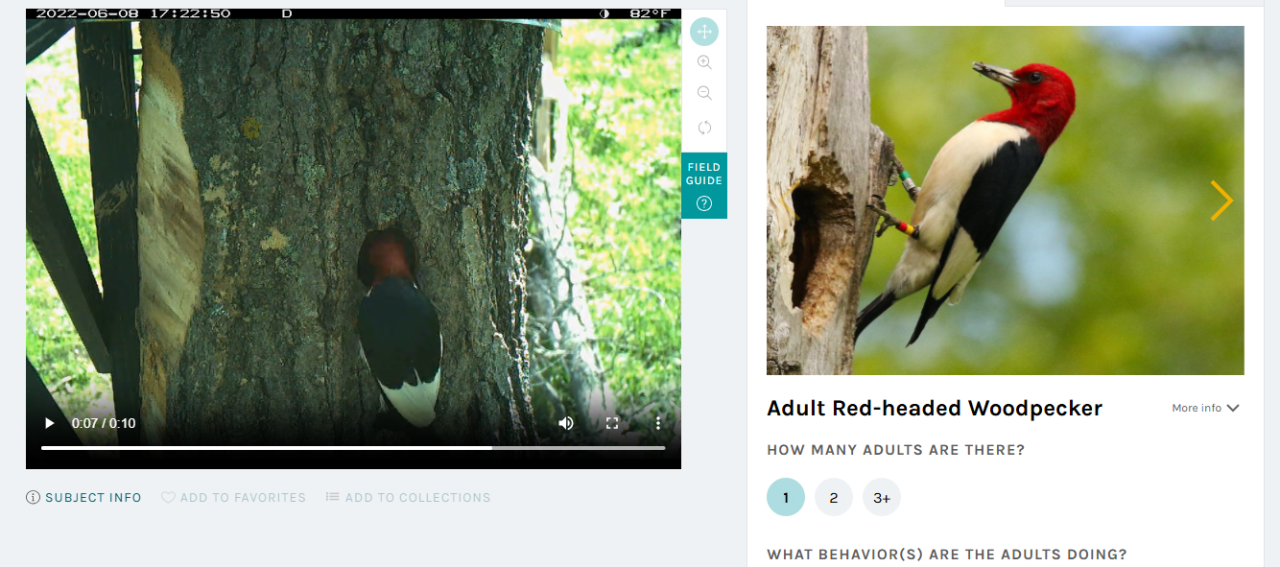This screenshot has height=567, width=1280.
Task: Add subject to collections
Action: pyautogui.click(x=408, y=497)
